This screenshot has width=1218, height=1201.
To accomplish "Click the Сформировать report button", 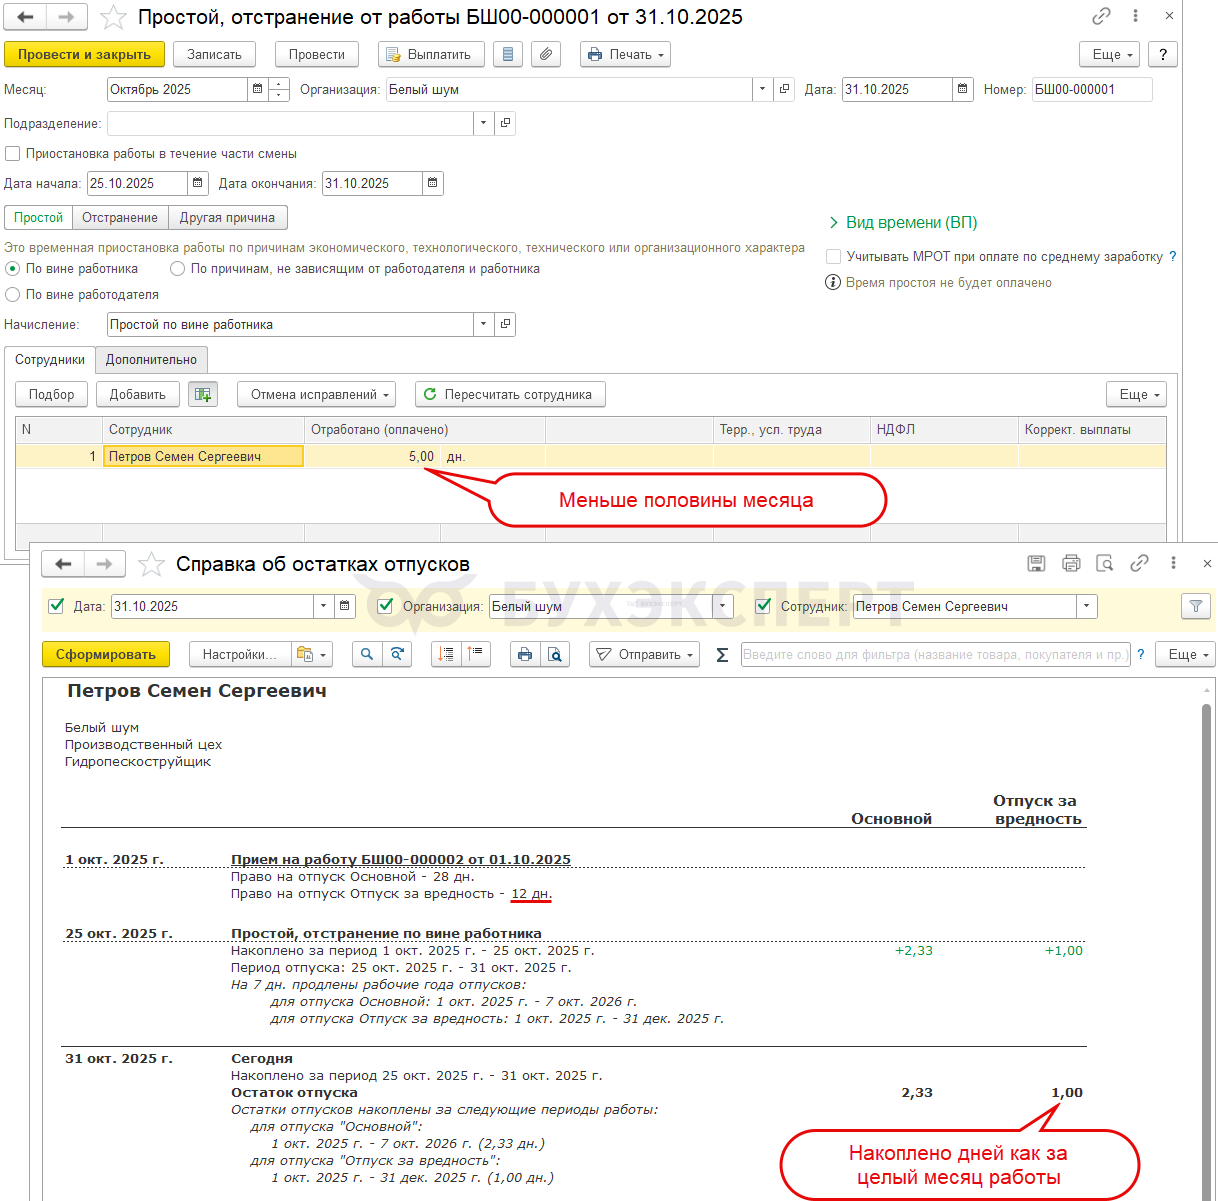I will tap(105, 655).
